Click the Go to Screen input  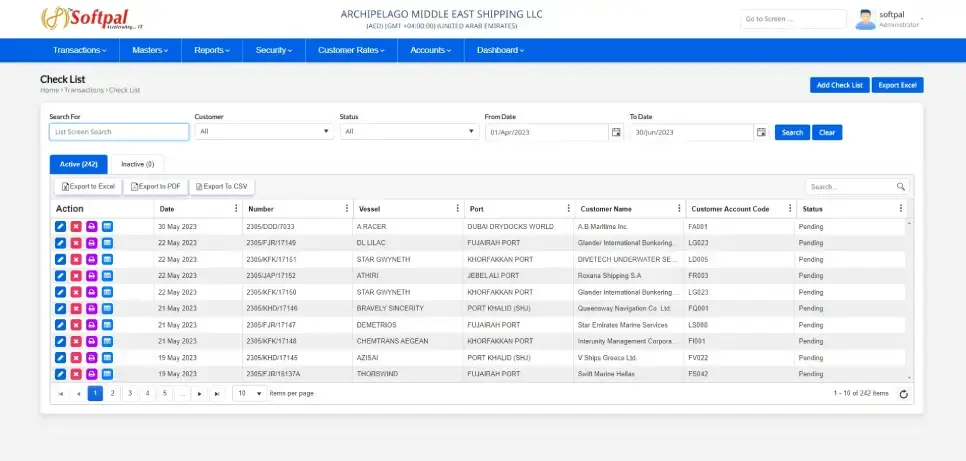pos(794,19)
